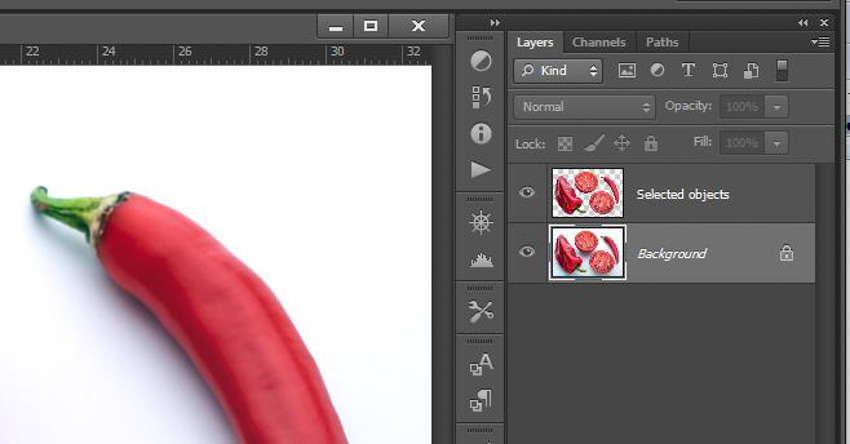Open the History panel icon
The height and width of the screenshot is (444, 850).
481,97
